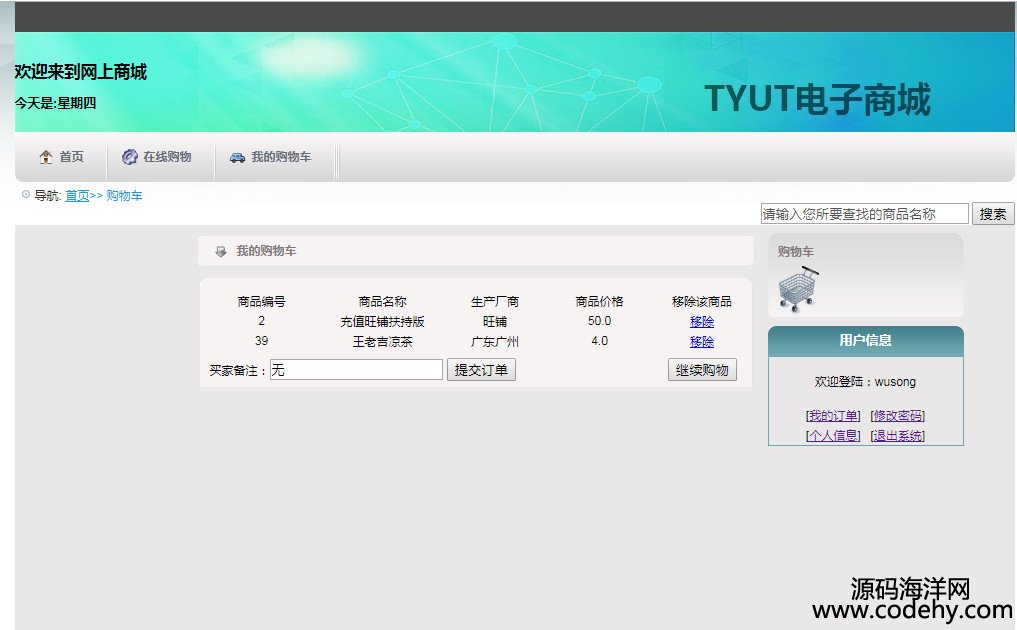Screen dimensions: 1017x630
Task: Click the arrow icon beside 我的购物车 header
Action: (x=221, y=251)
